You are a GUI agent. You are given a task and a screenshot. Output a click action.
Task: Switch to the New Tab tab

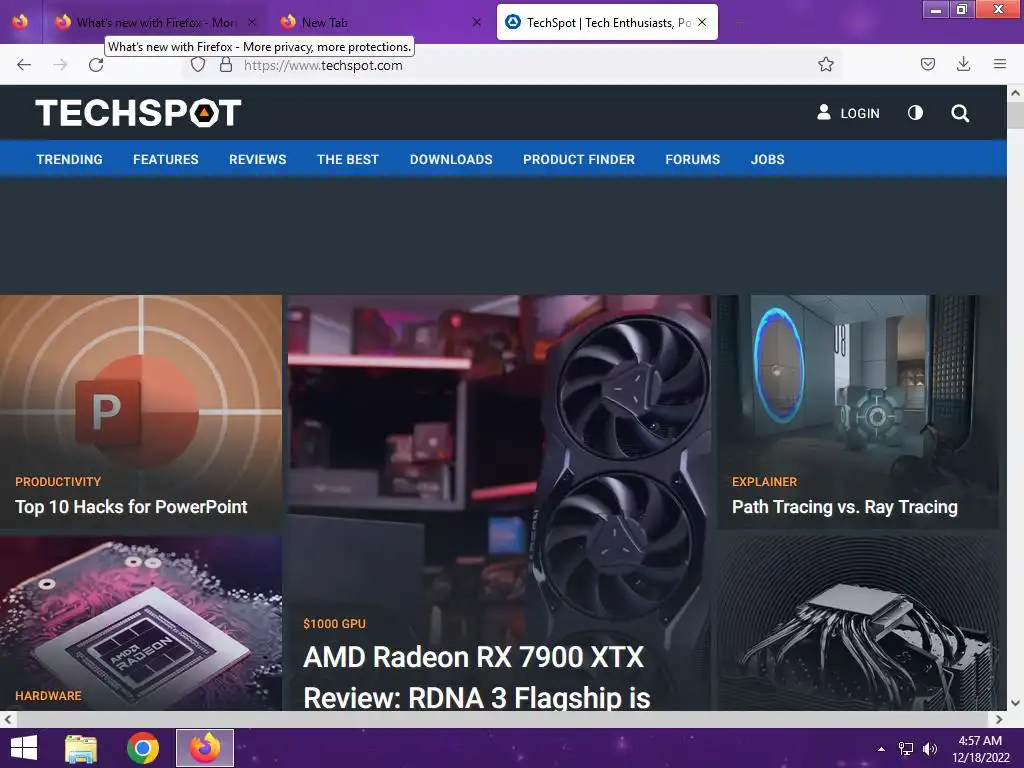[x=379, y=22]
